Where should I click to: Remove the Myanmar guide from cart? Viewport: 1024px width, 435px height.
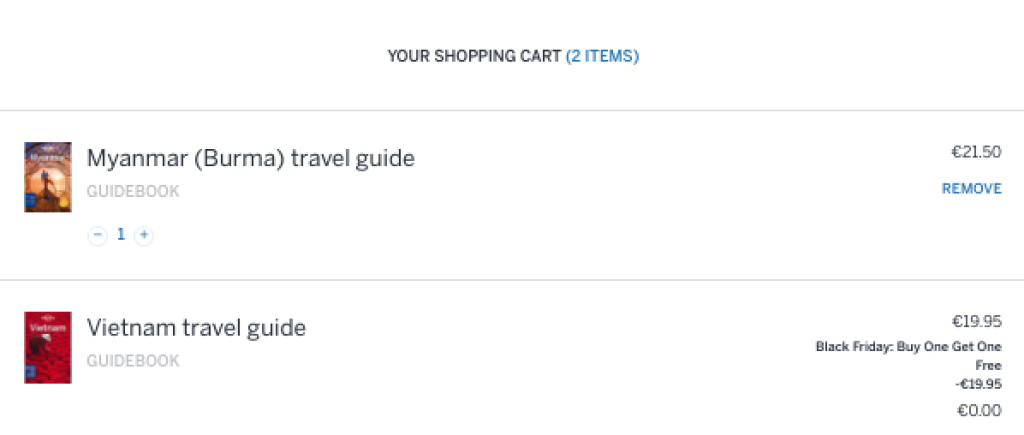coord(971,189)
